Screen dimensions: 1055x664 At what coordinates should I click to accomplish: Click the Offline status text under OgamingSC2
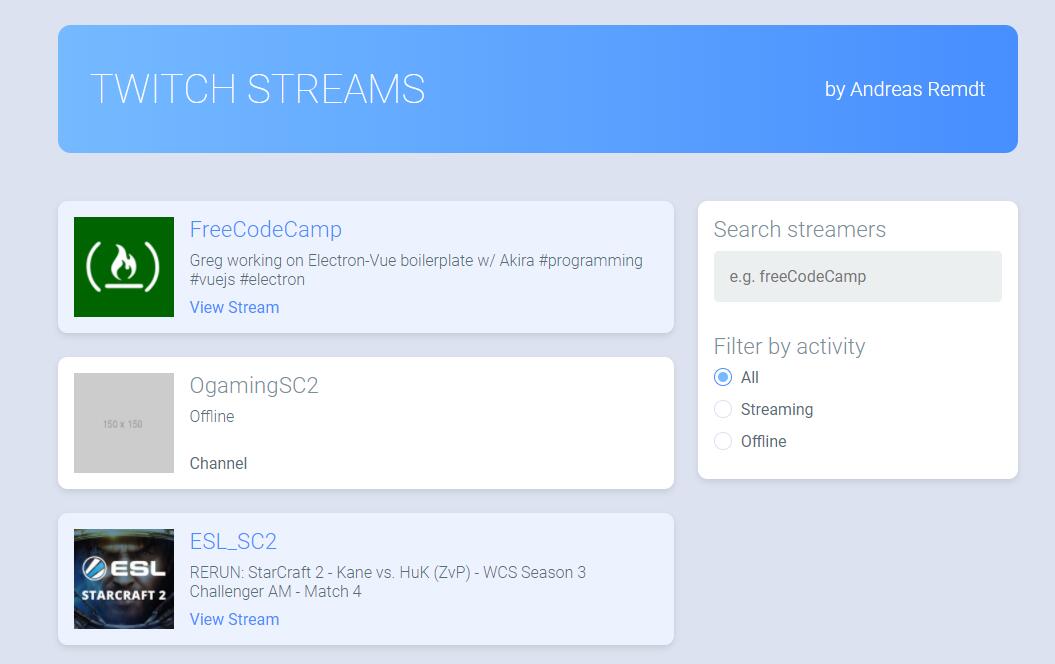pos(212,416)
